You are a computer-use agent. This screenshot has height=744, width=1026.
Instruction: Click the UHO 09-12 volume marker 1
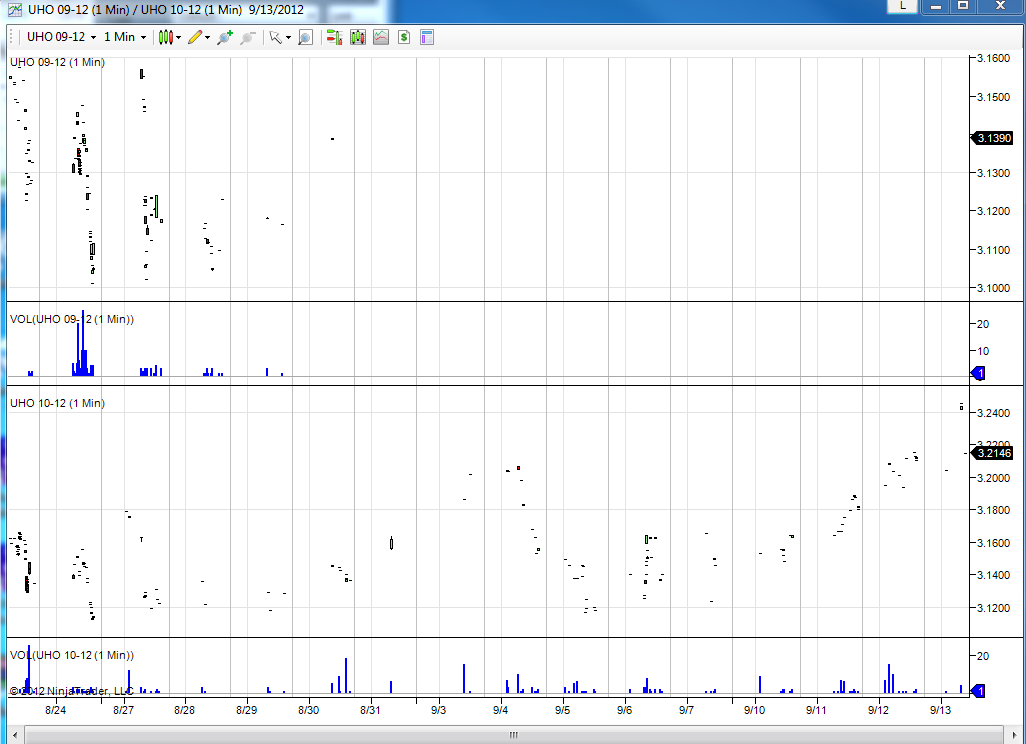[978, 373]
